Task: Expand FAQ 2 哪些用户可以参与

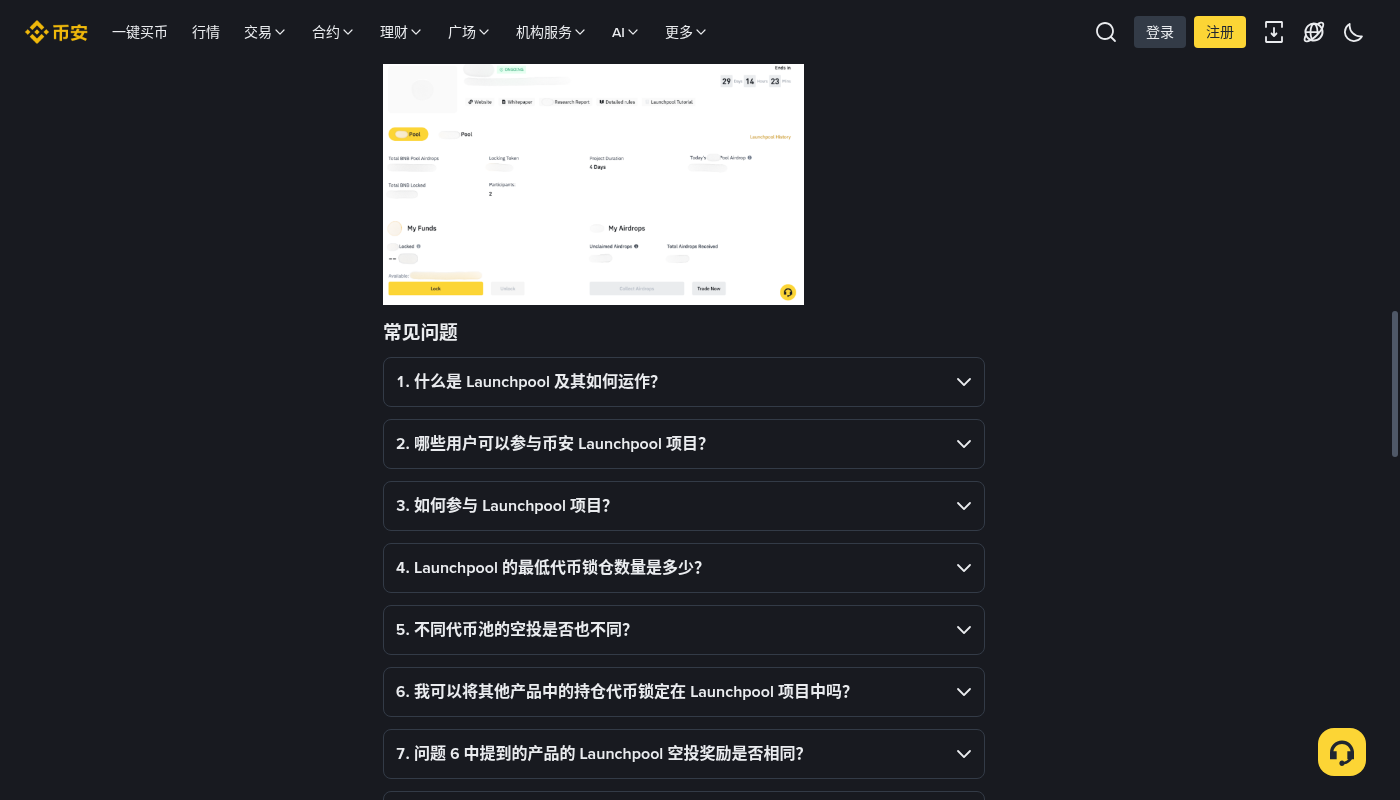Action: (x=684, y=444)
